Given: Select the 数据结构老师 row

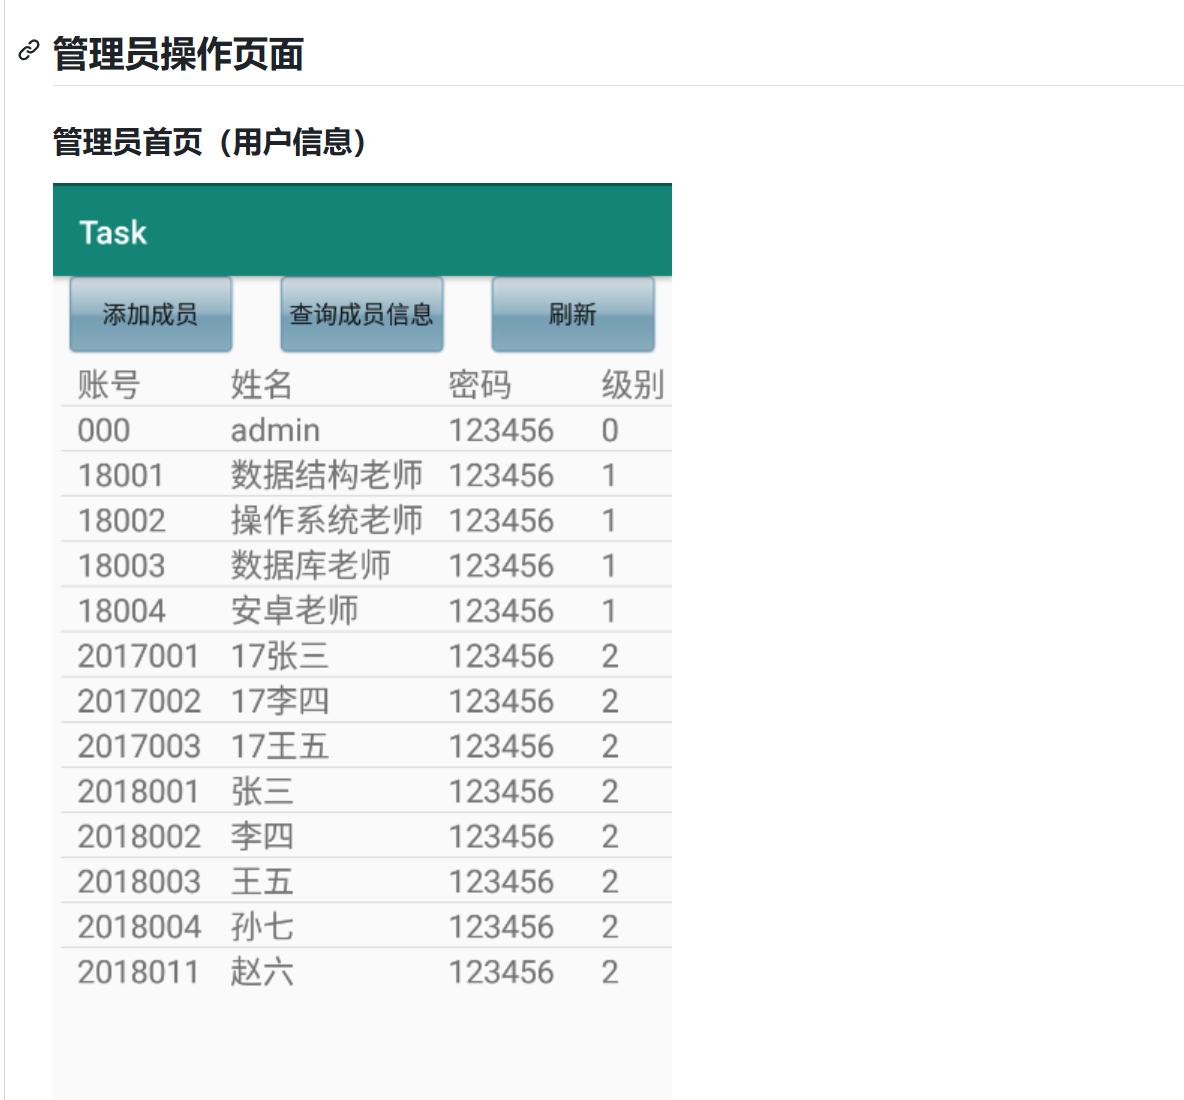Looking at the screenshot, I should point(300,474).
